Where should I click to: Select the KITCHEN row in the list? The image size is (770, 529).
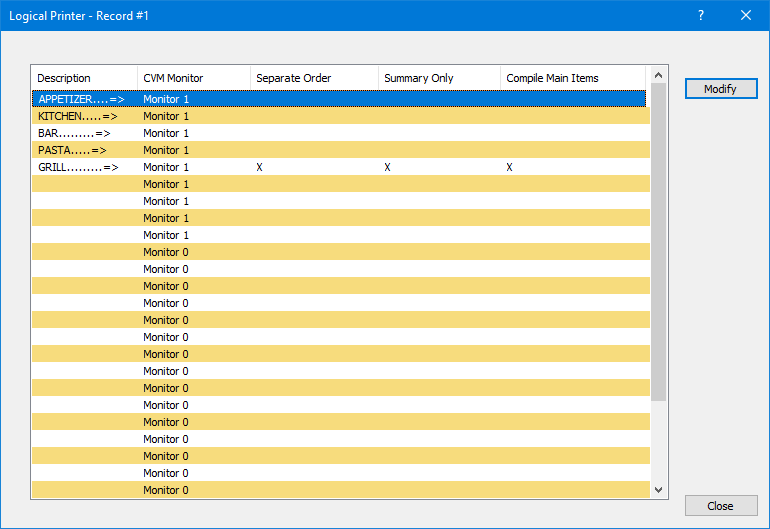coord(77,116)
